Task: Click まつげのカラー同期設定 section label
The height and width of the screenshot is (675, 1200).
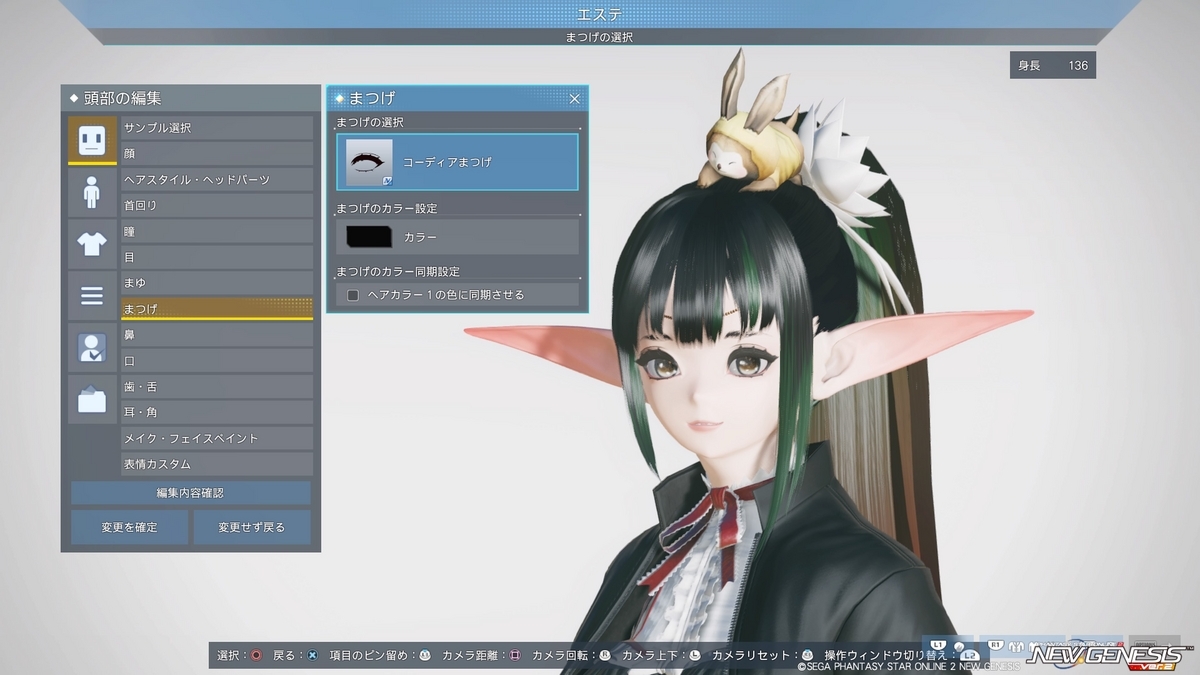Action: (x=398, y=271)
